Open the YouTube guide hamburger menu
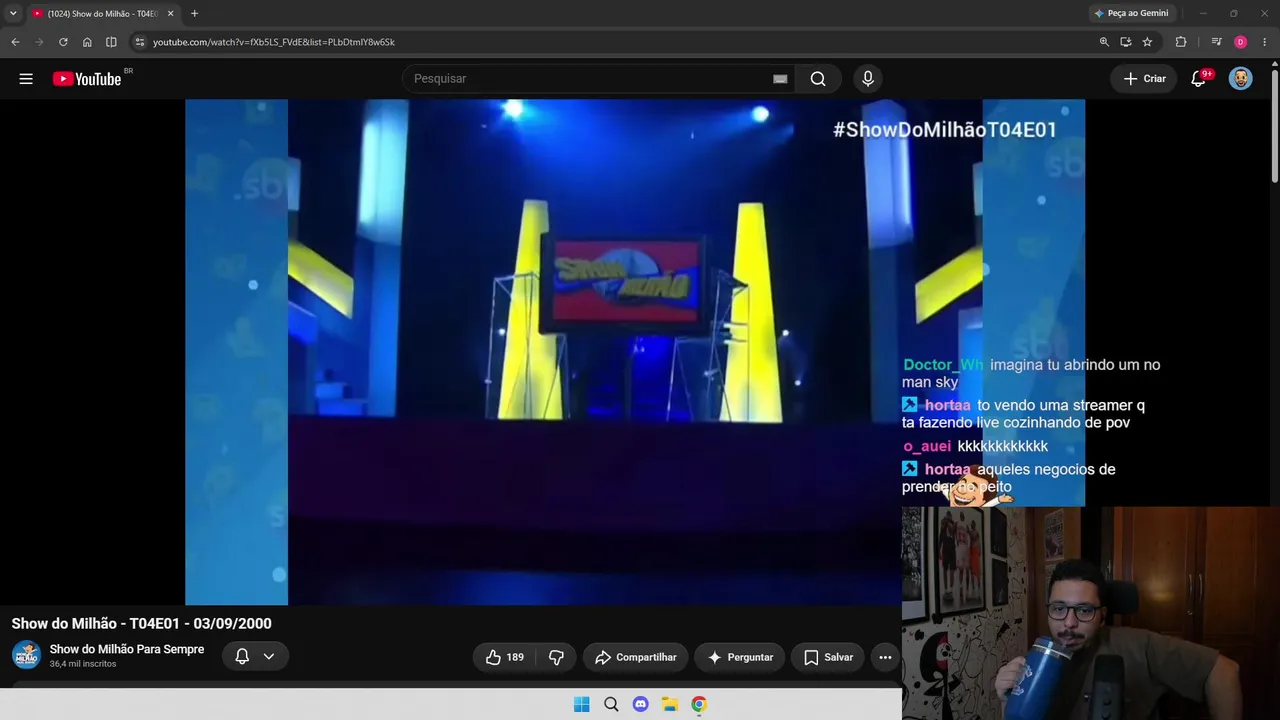The image size is (1280, 720). click(26, 79)
